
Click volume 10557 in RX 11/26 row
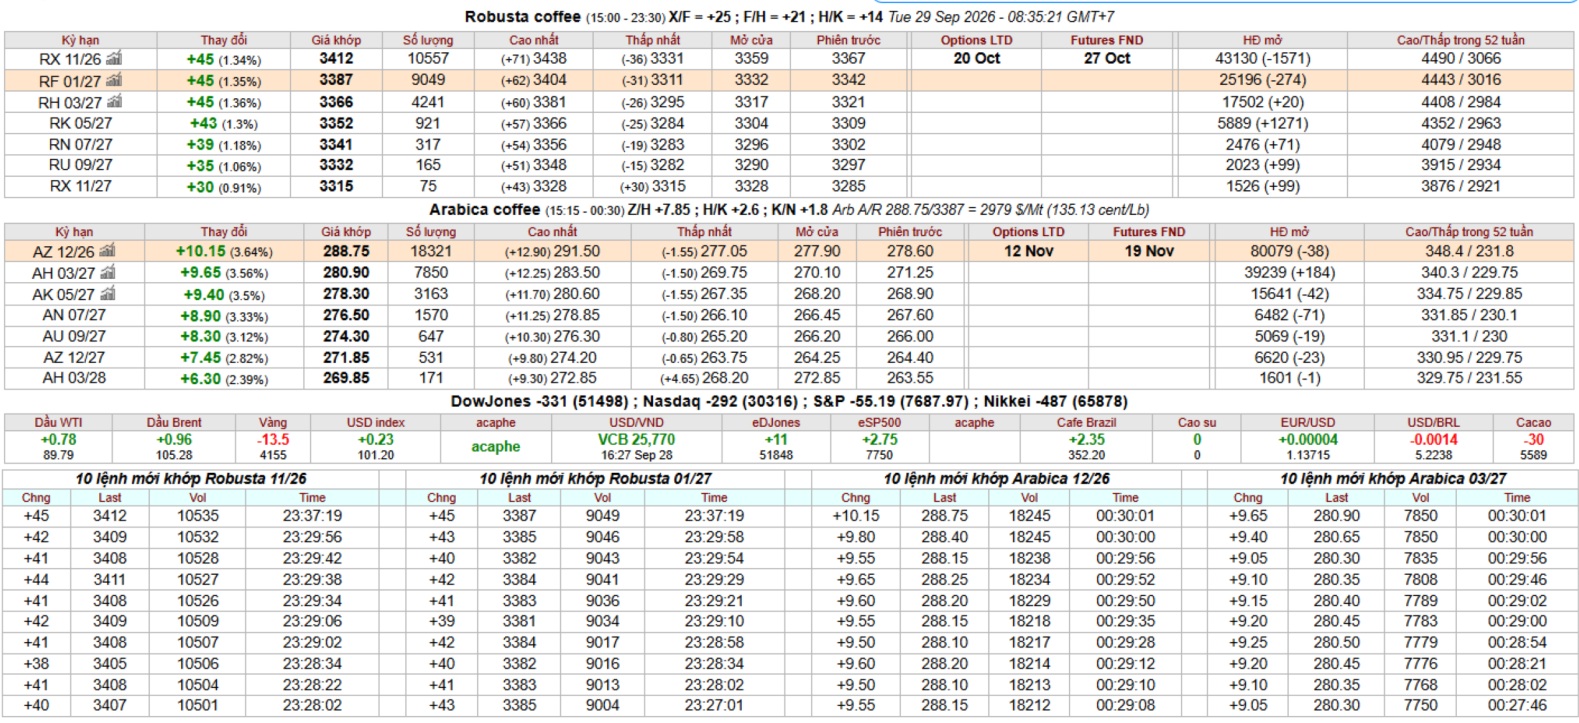coord(428,59)
